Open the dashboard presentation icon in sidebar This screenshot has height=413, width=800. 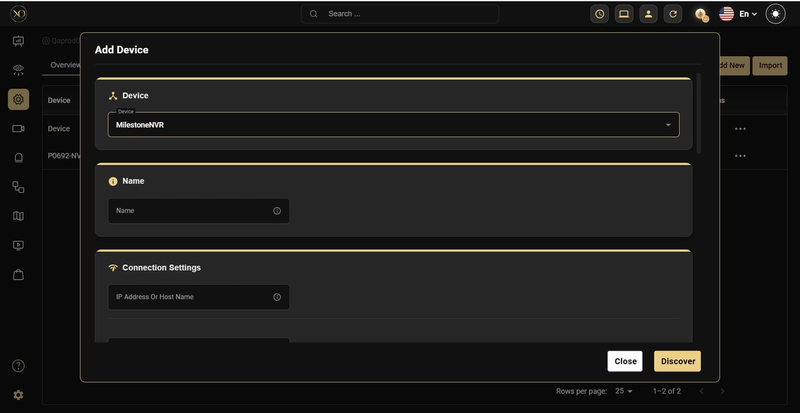pyautogui.click(x=18, y=41)
